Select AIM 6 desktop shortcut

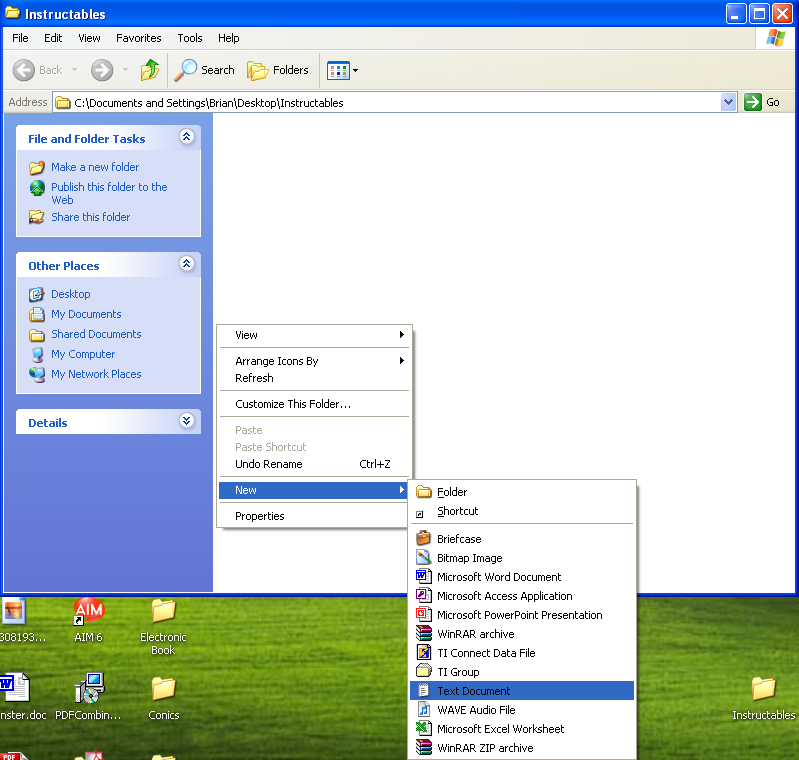[x=89, y=619]
